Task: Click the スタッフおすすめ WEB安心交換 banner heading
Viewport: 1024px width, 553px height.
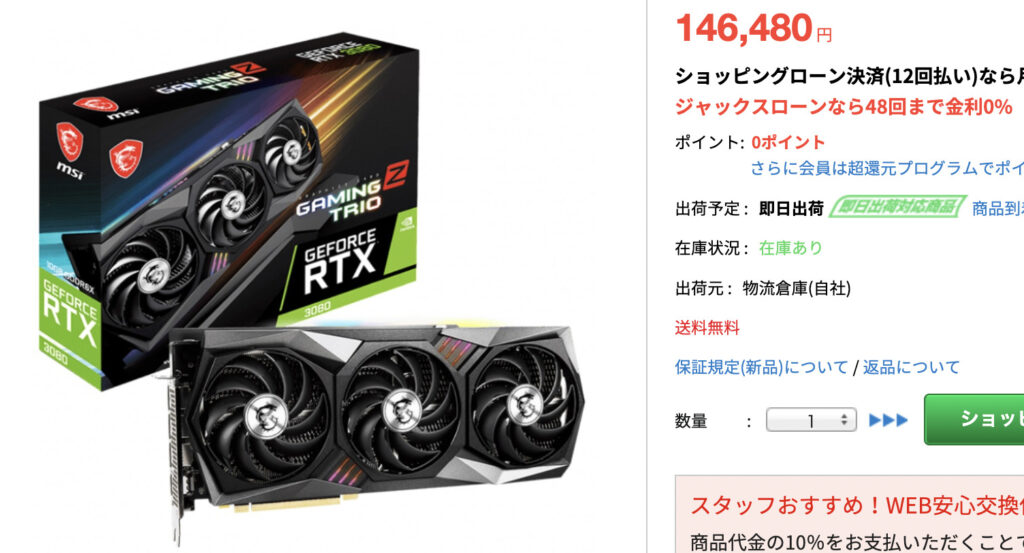Action: [857, 505]
